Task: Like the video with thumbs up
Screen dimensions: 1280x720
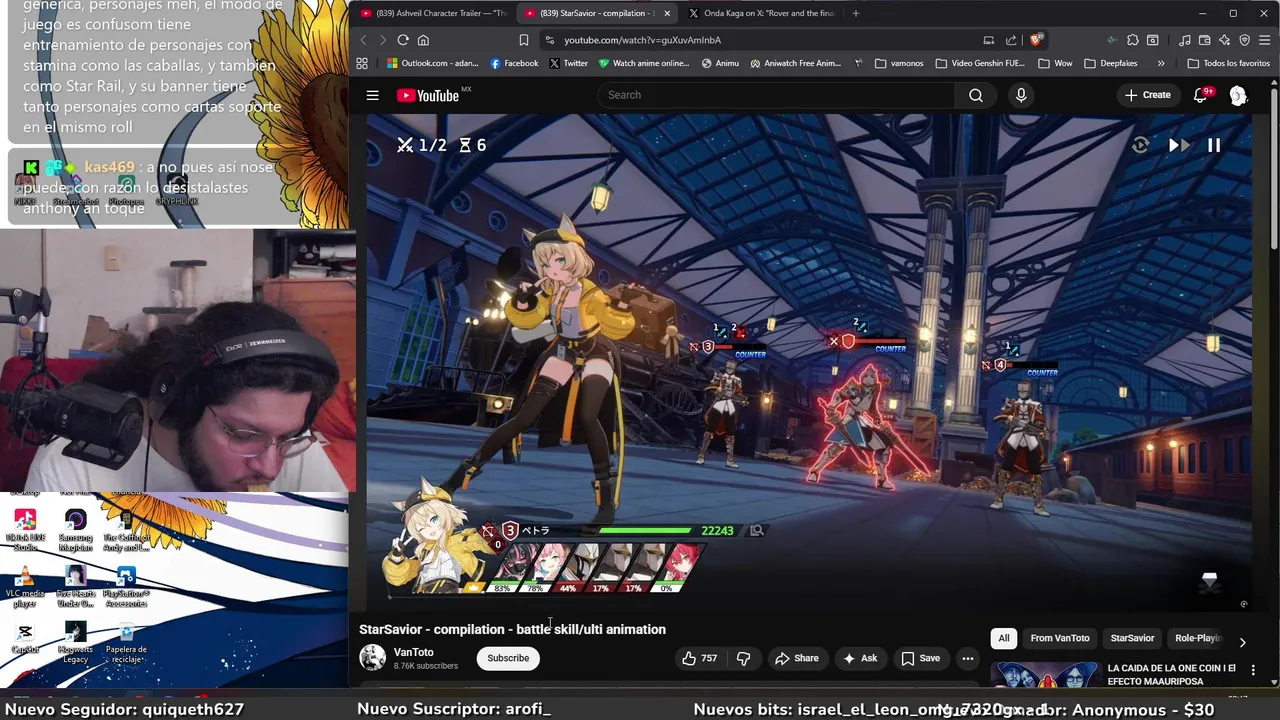Action: coord(699,658)
